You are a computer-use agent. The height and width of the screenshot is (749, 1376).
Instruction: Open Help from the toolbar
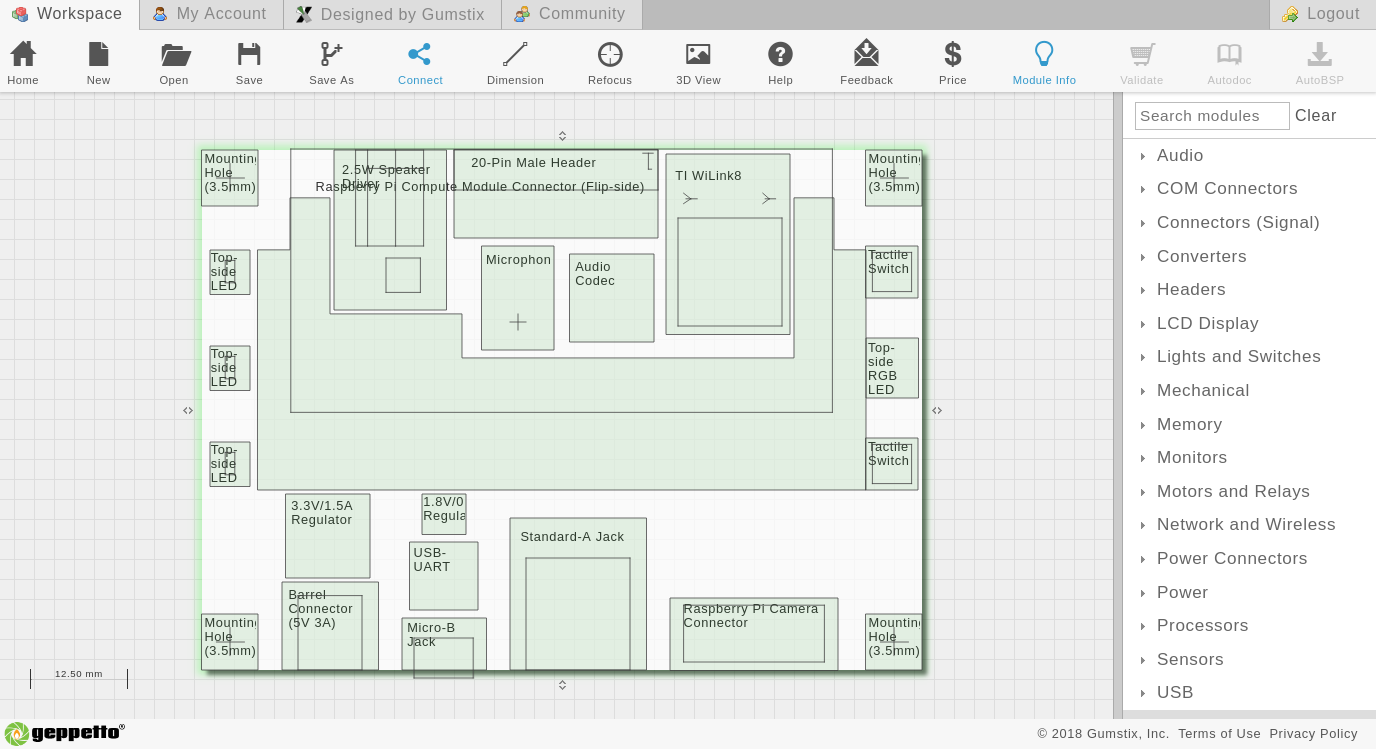(780, 63)
